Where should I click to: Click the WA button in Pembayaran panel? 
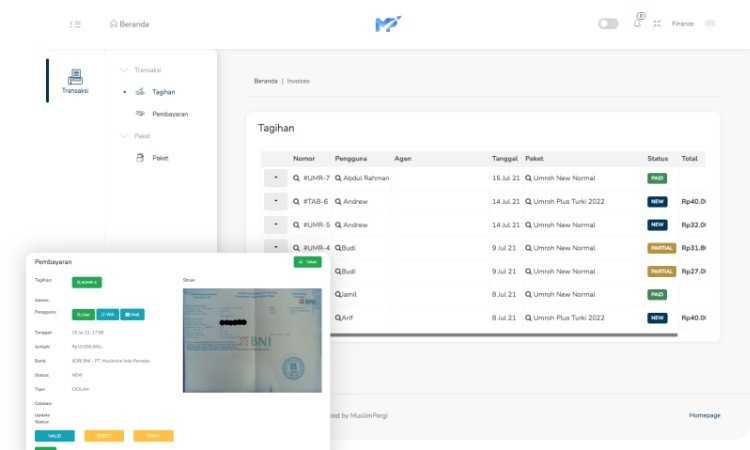108,314
